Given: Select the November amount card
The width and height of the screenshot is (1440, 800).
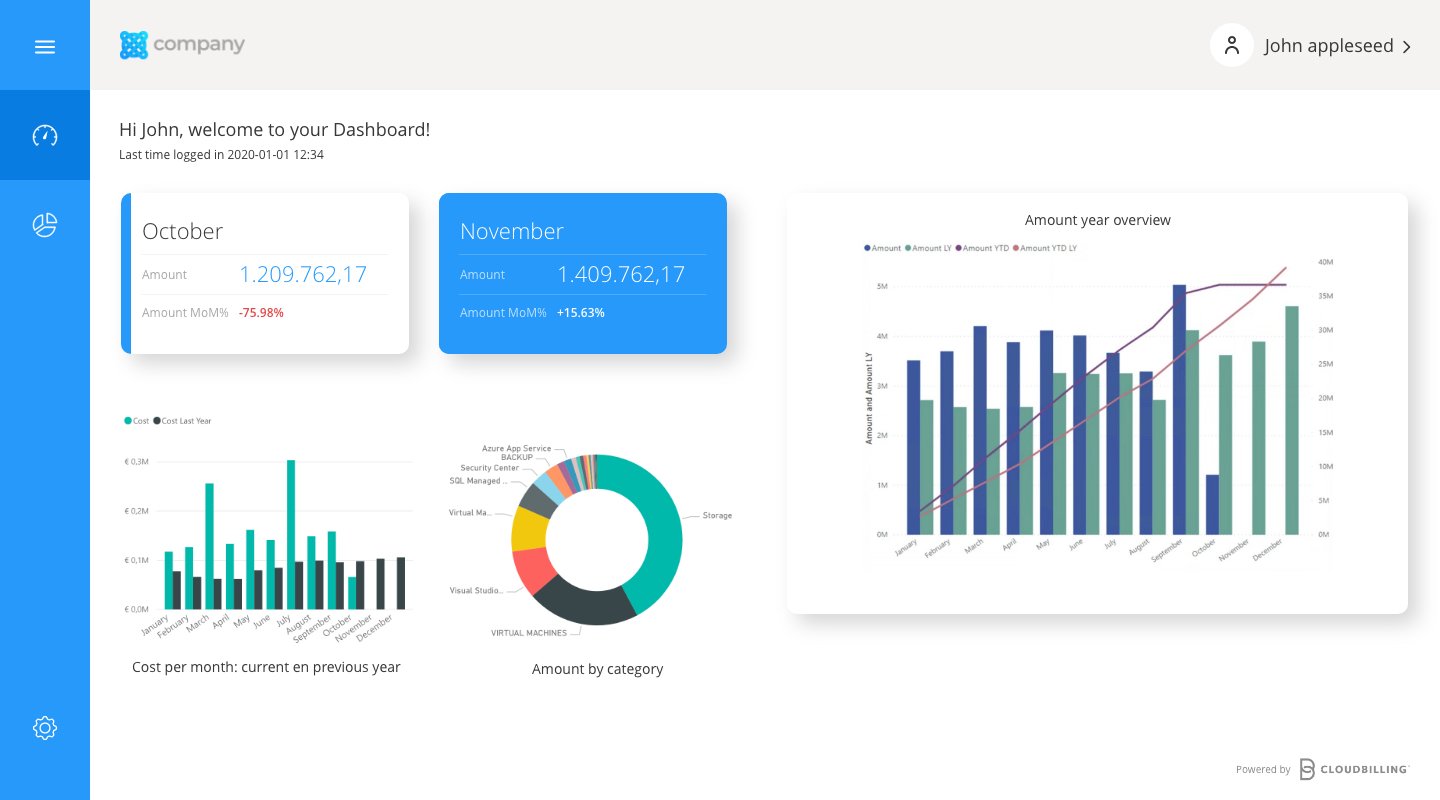Looking at the screenshot, I should 583,273.
